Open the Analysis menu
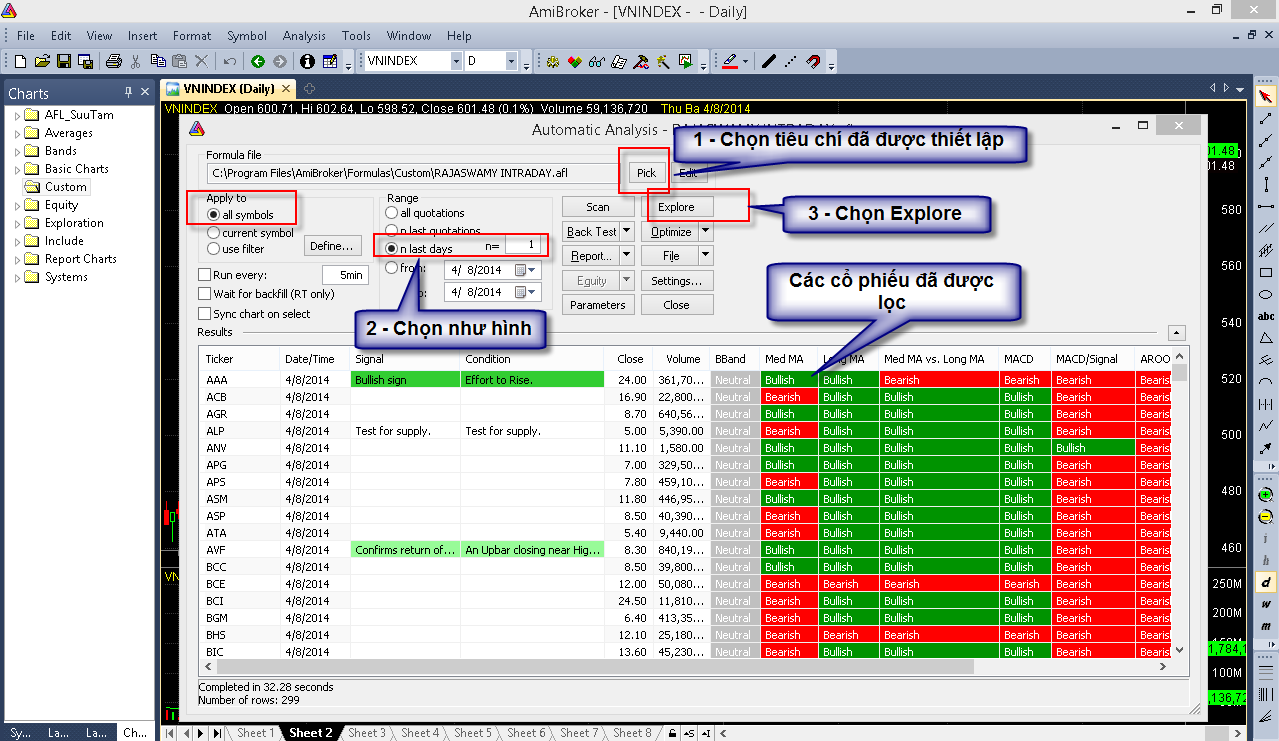The width and height of the screenshot is (1279, 741). [x=304, y=36]
